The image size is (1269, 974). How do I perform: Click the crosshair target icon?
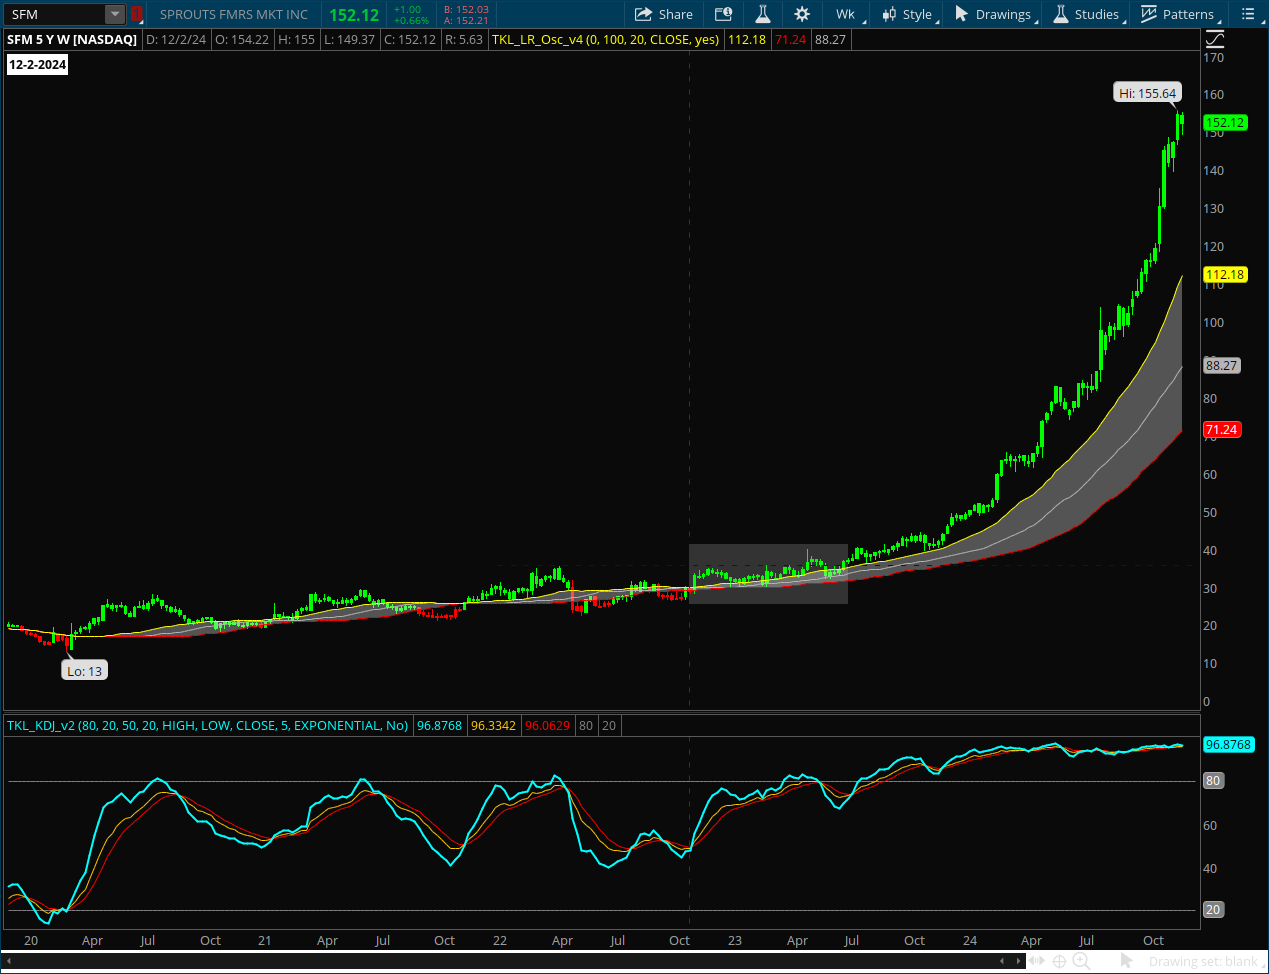(1059, 961)
